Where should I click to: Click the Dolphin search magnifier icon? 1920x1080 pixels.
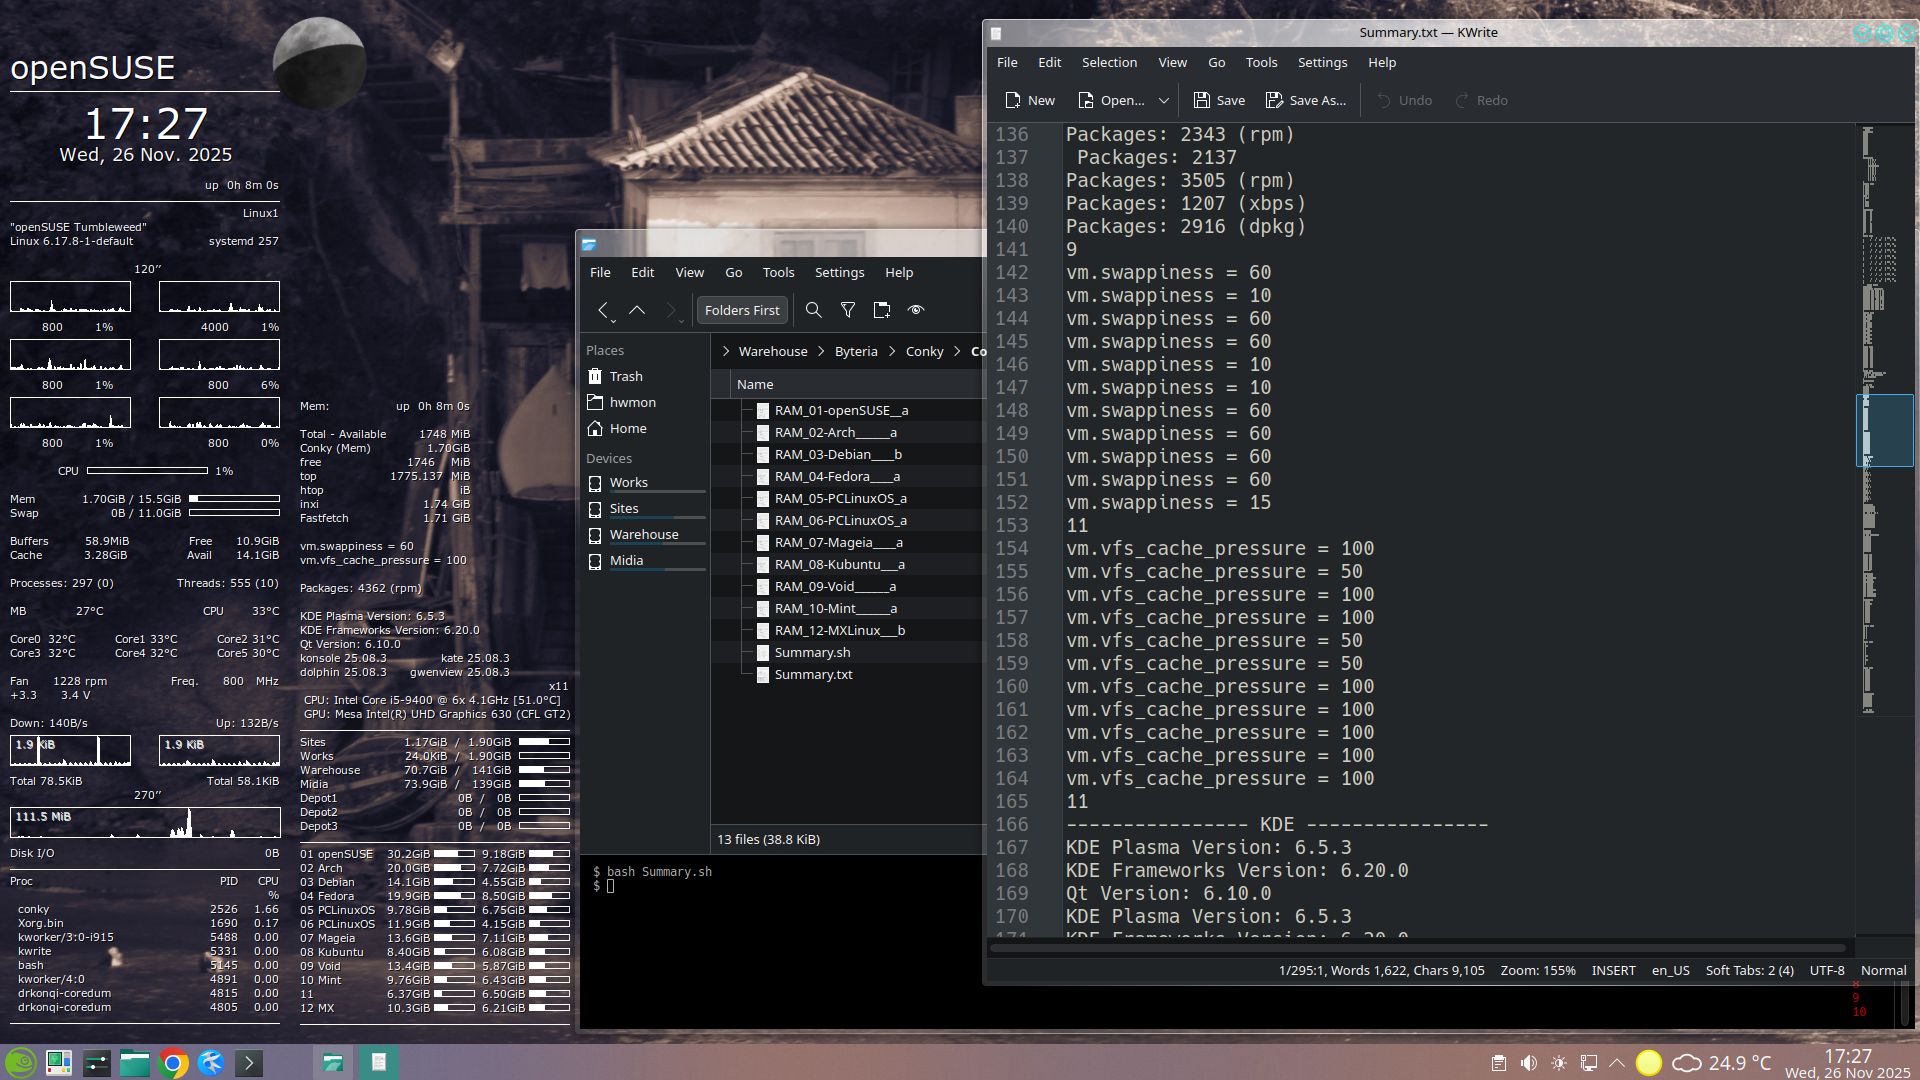[x=814, y=310]
